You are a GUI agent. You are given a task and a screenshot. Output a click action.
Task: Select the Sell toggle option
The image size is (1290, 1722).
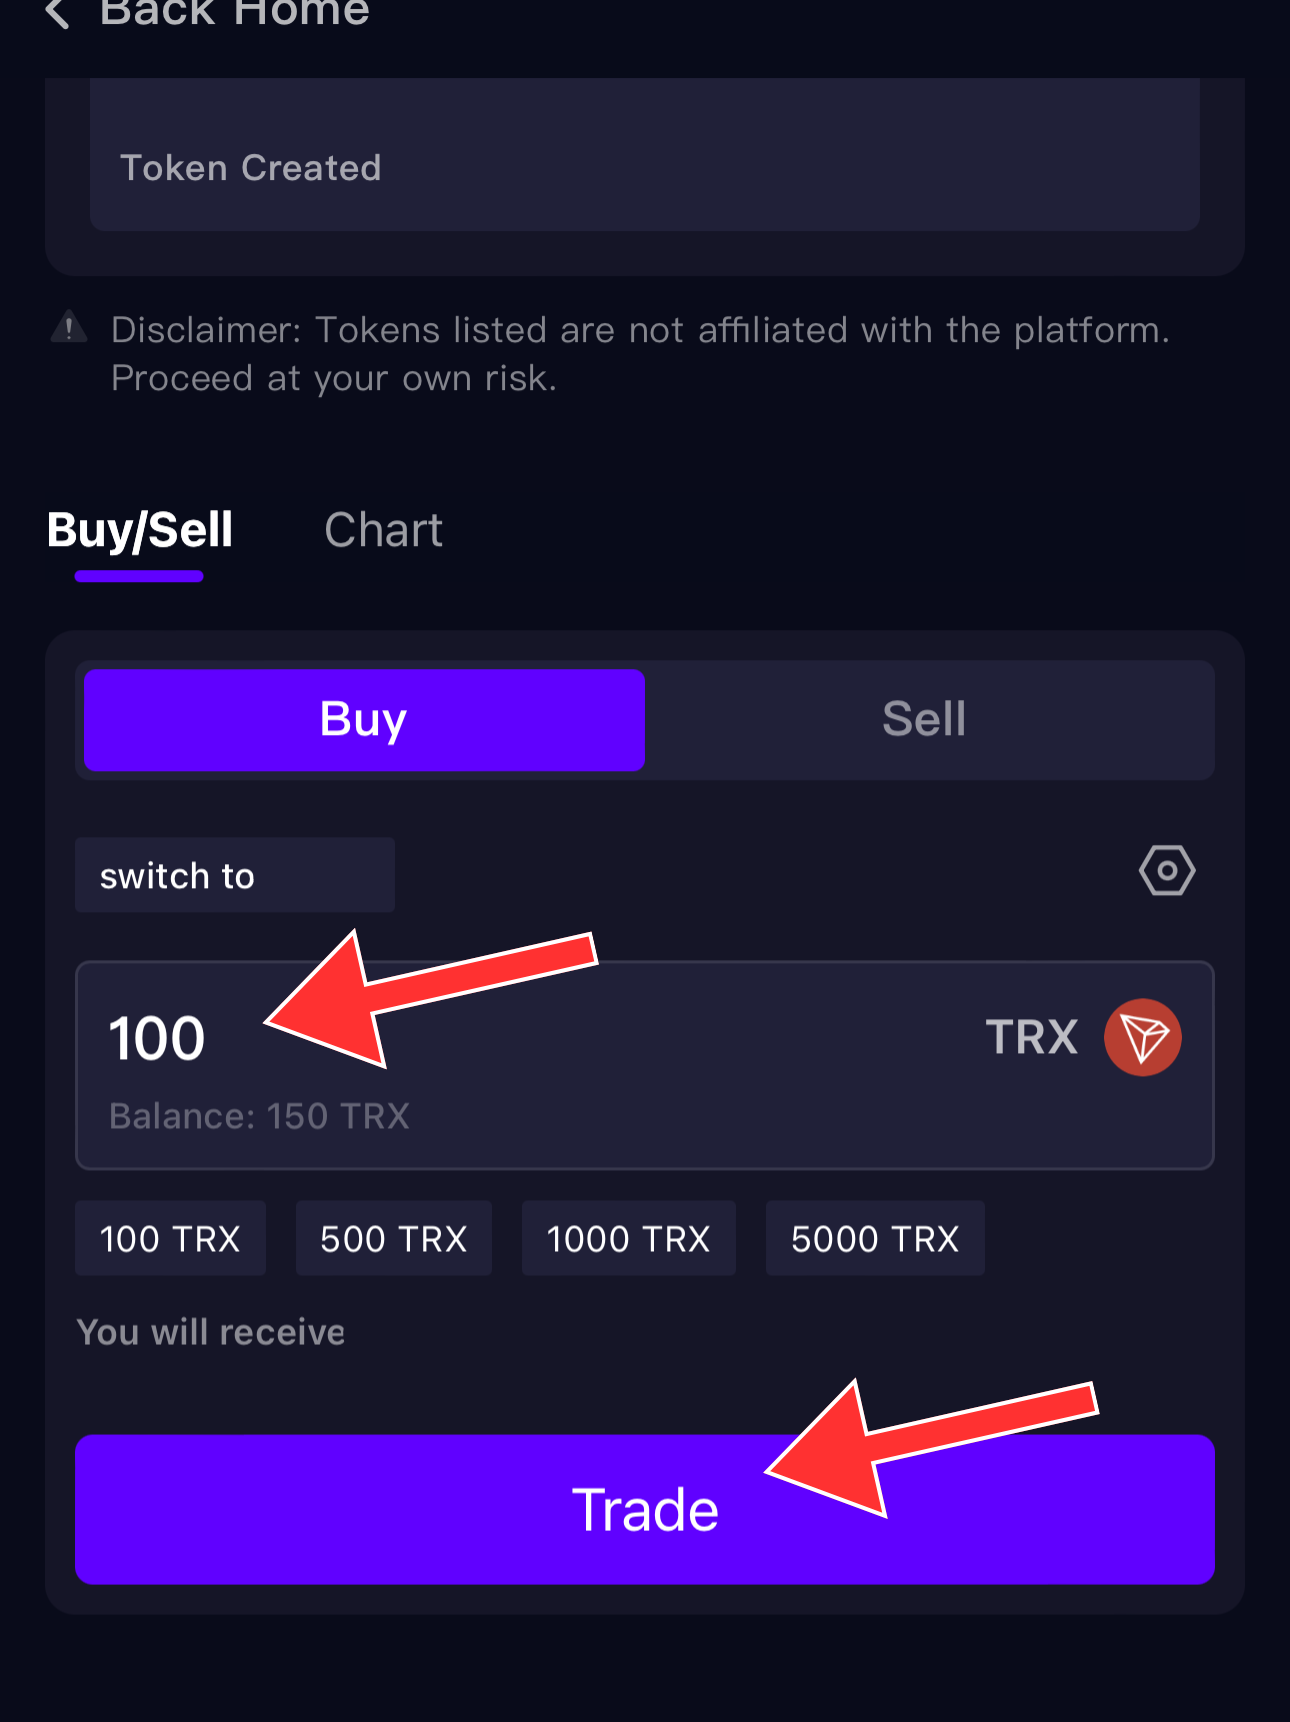point(924,720)
